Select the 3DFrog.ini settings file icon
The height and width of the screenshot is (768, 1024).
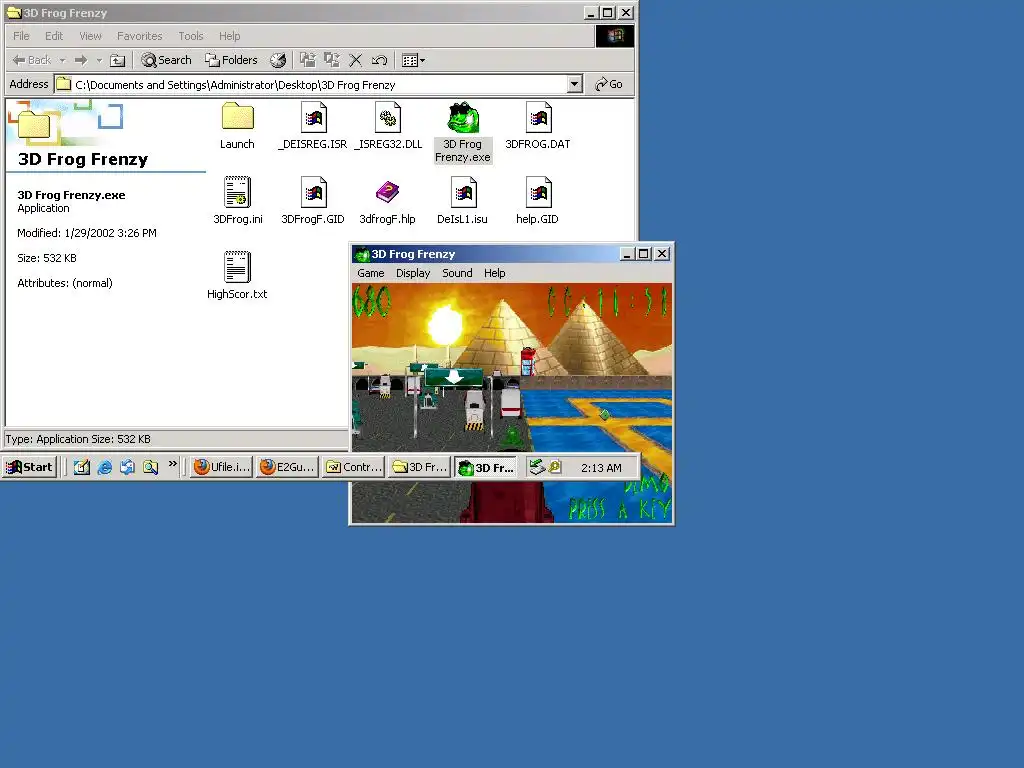237,193
